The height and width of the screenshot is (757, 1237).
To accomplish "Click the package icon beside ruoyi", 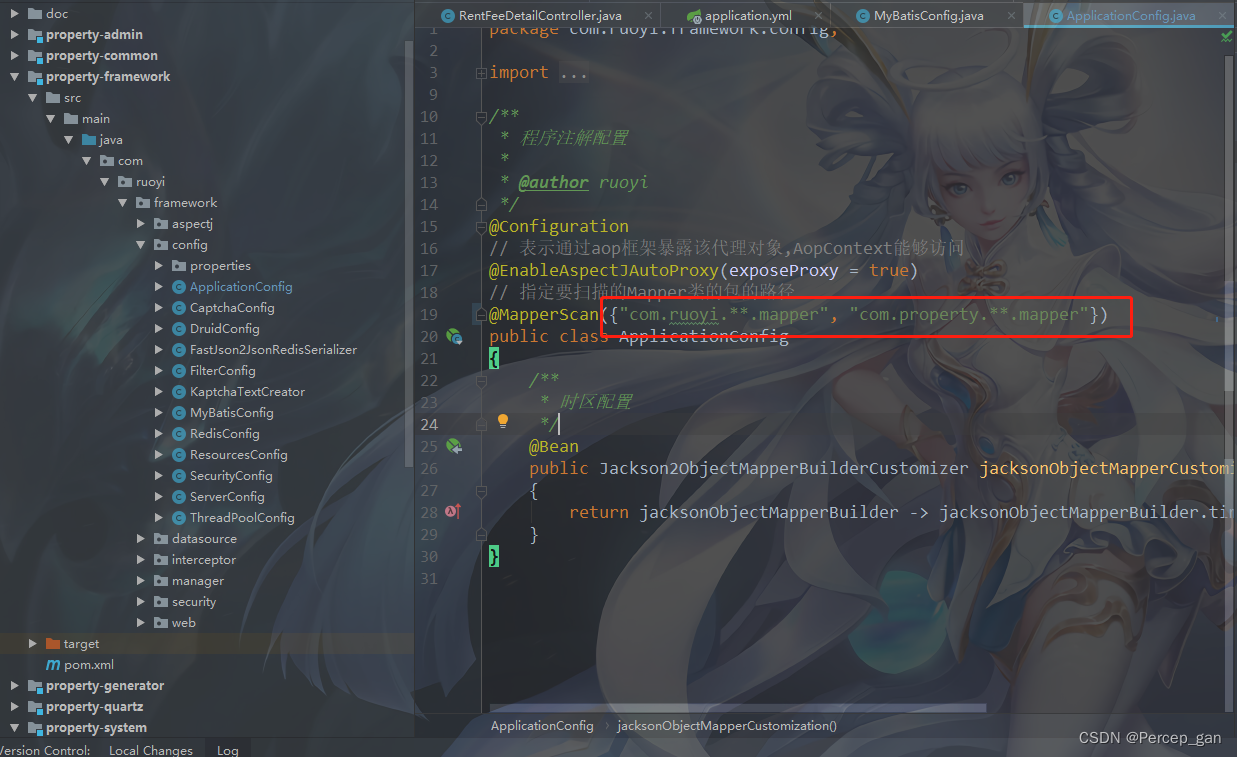I will pos(125,182).
